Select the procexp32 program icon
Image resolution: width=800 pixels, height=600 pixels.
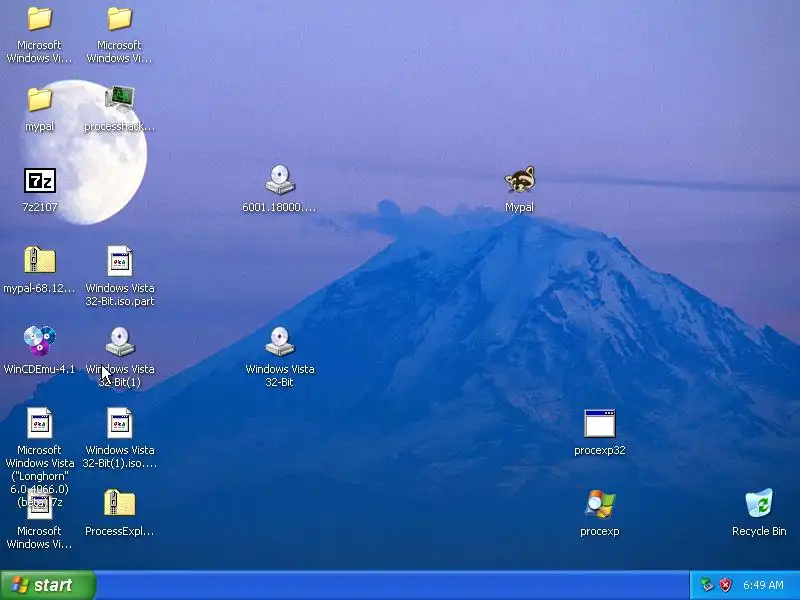(x=599, y=423)
